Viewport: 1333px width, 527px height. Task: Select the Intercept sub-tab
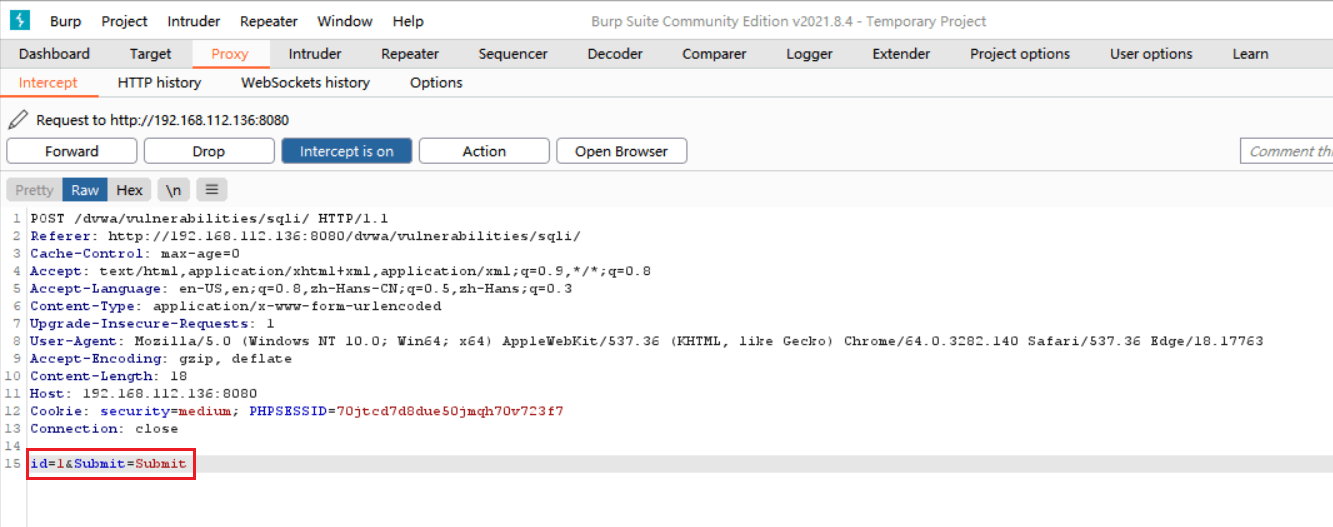click(48, 83)
